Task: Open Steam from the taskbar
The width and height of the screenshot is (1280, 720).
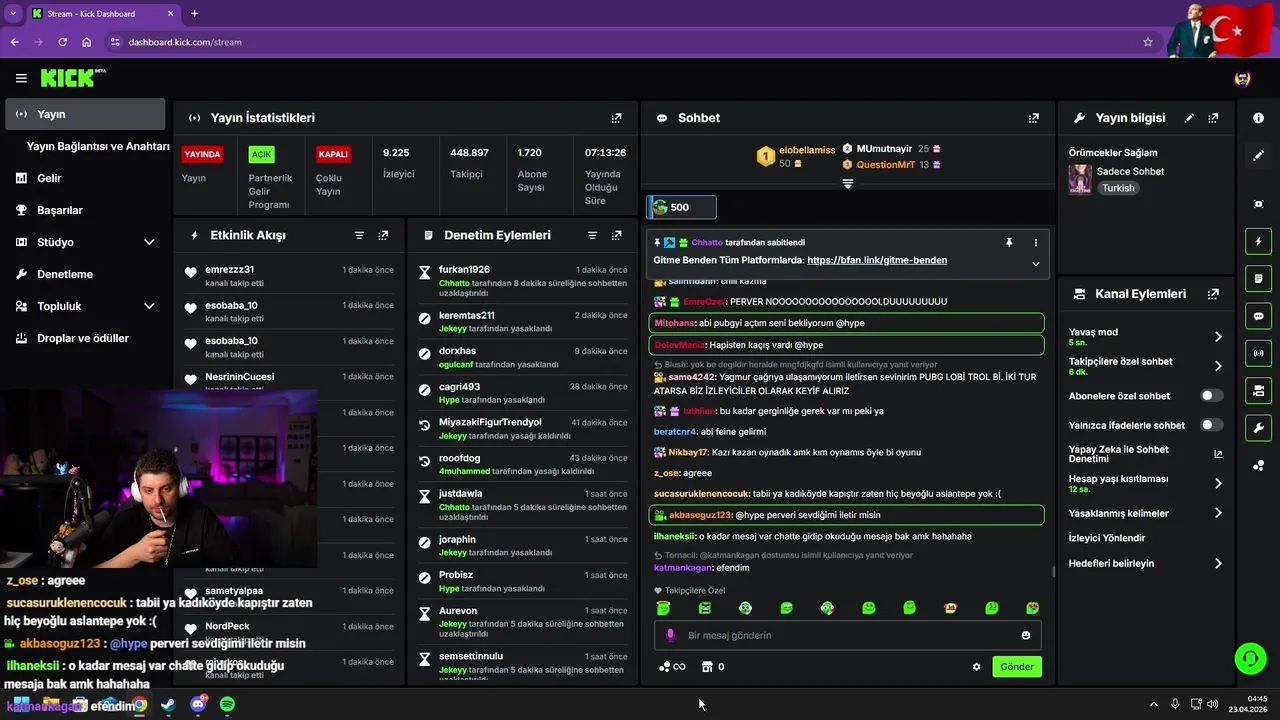Action: 169,704
